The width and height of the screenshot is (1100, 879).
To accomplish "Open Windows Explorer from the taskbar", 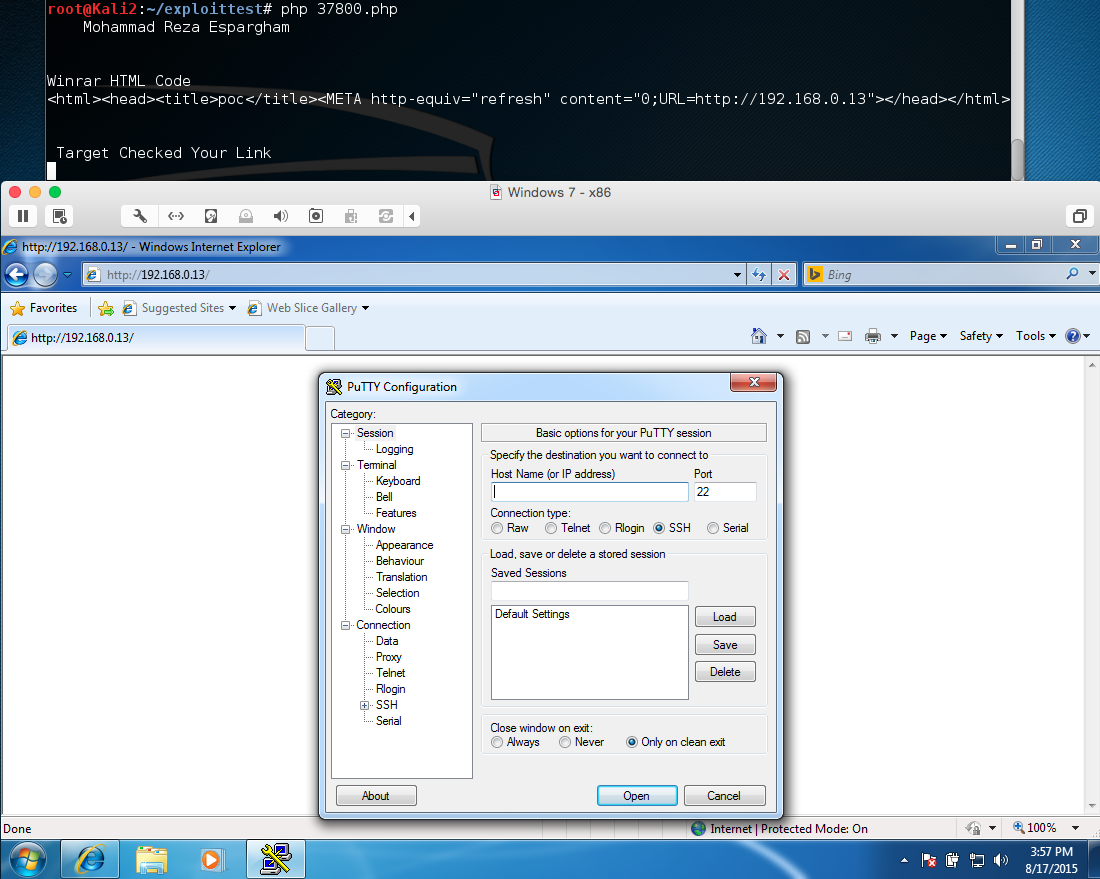I will 152,859.
